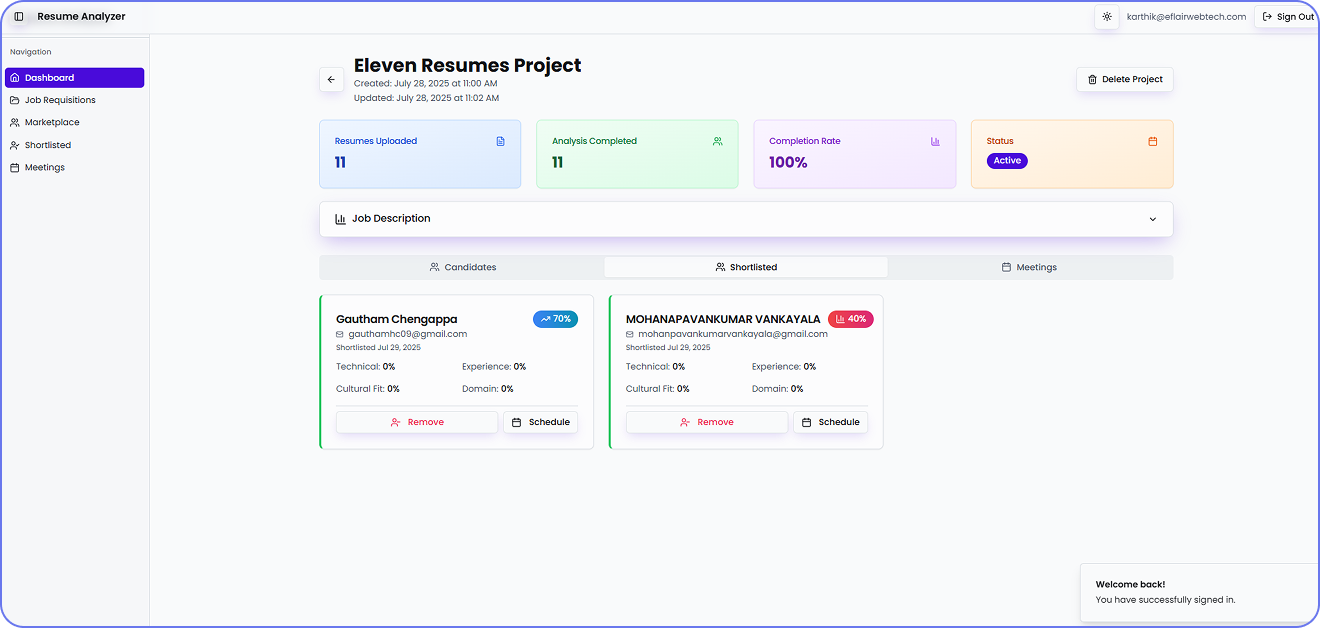Viewport: 1320px width, 628px height.
Task: Click Gautham Chengappa's 70% score badge
Action: click(555, 319)
